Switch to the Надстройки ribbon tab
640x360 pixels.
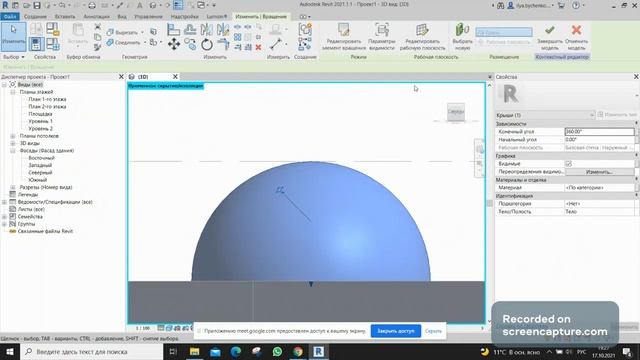[184, 17]
